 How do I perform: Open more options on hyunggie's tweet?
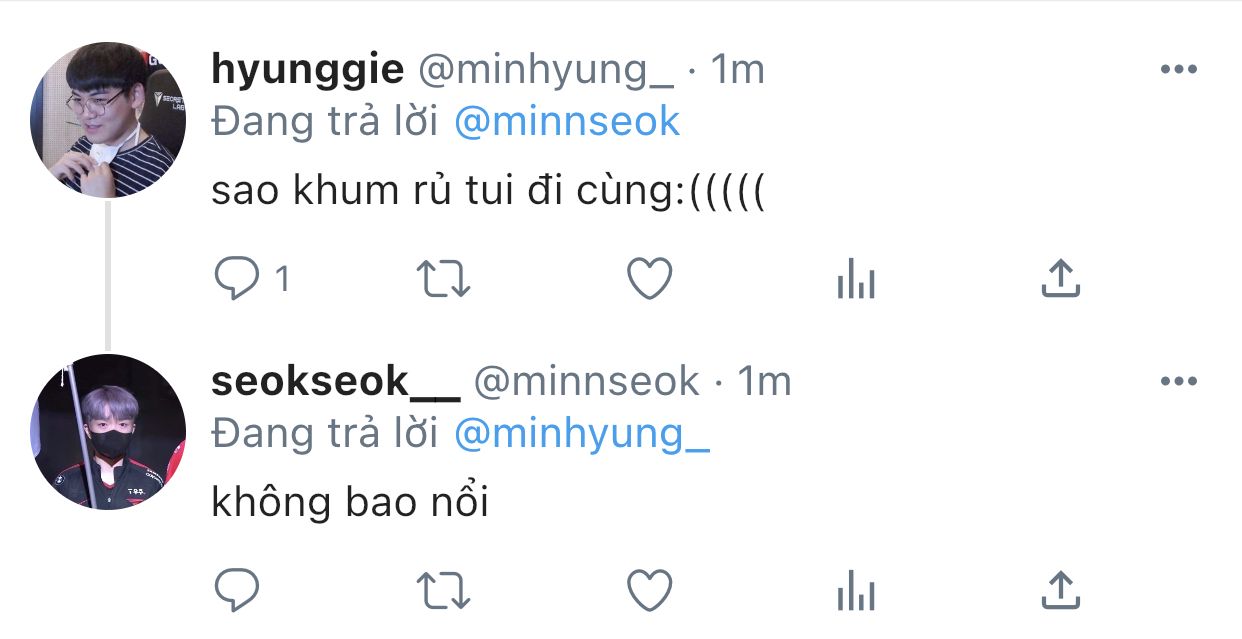[1178, 69]
